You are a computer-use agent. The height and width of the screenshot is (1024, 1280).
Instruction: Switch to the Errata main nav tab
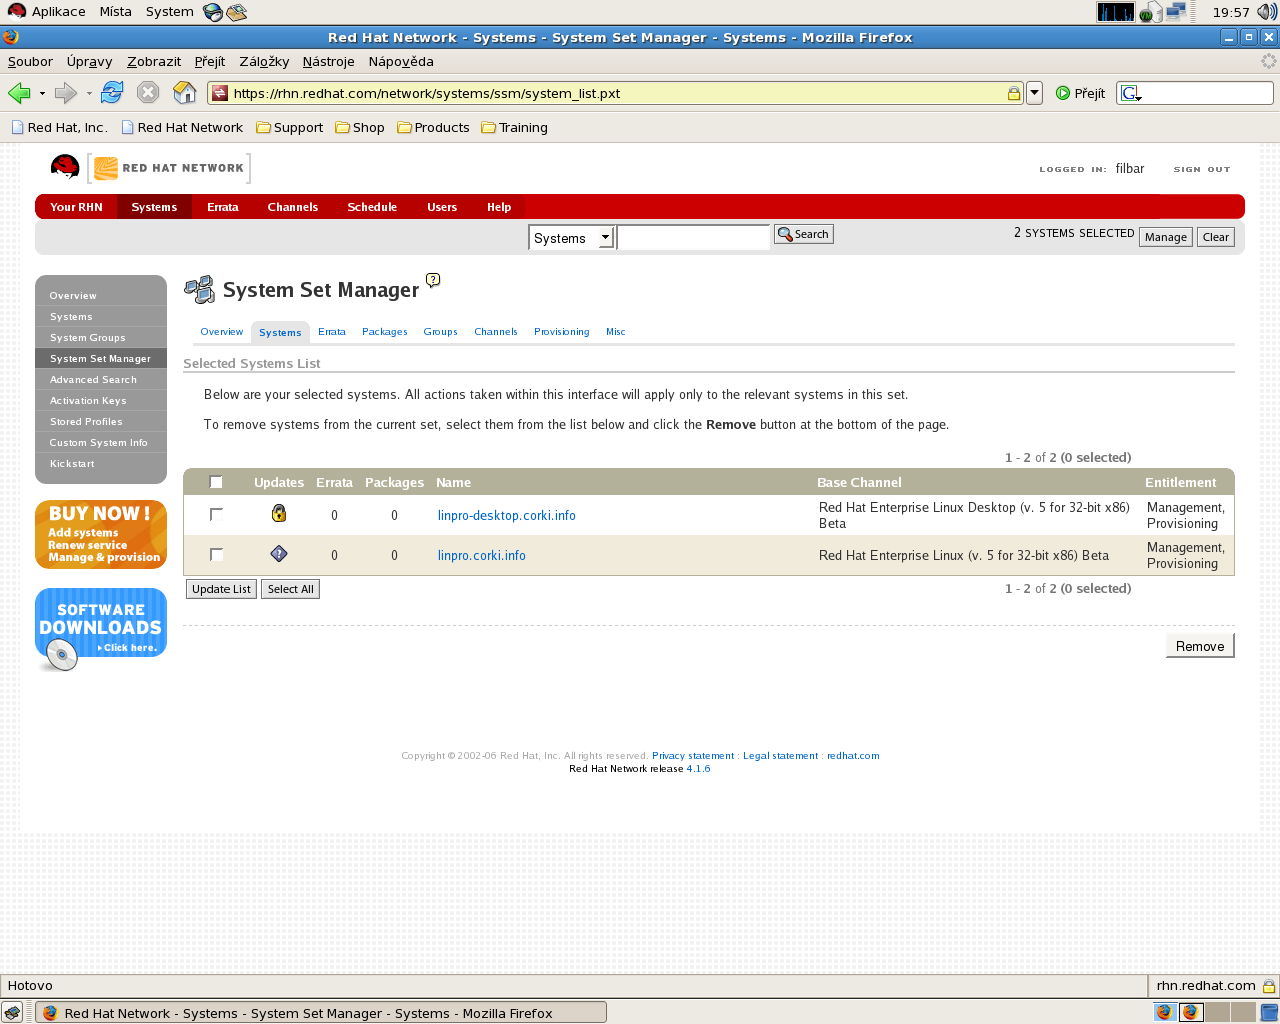tap(223, 207)
